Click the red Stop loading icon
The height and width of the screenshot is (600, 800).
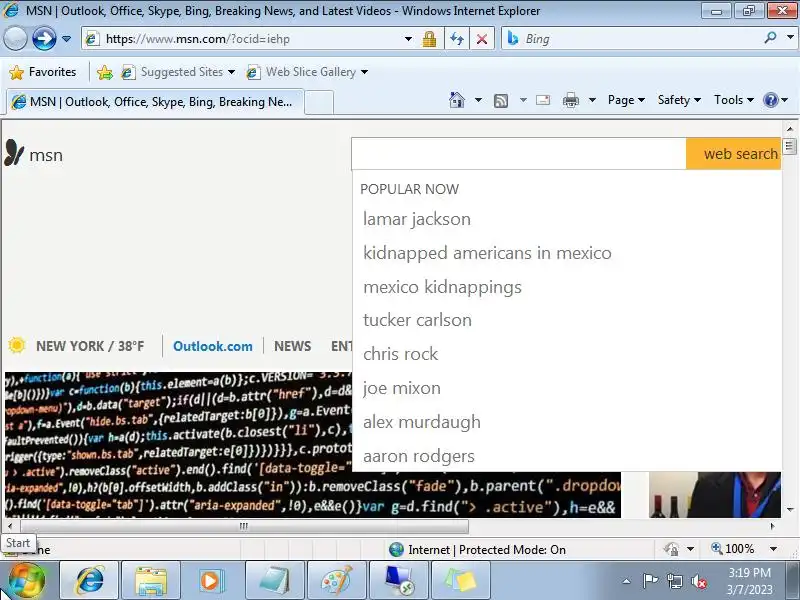click(482, 39)
